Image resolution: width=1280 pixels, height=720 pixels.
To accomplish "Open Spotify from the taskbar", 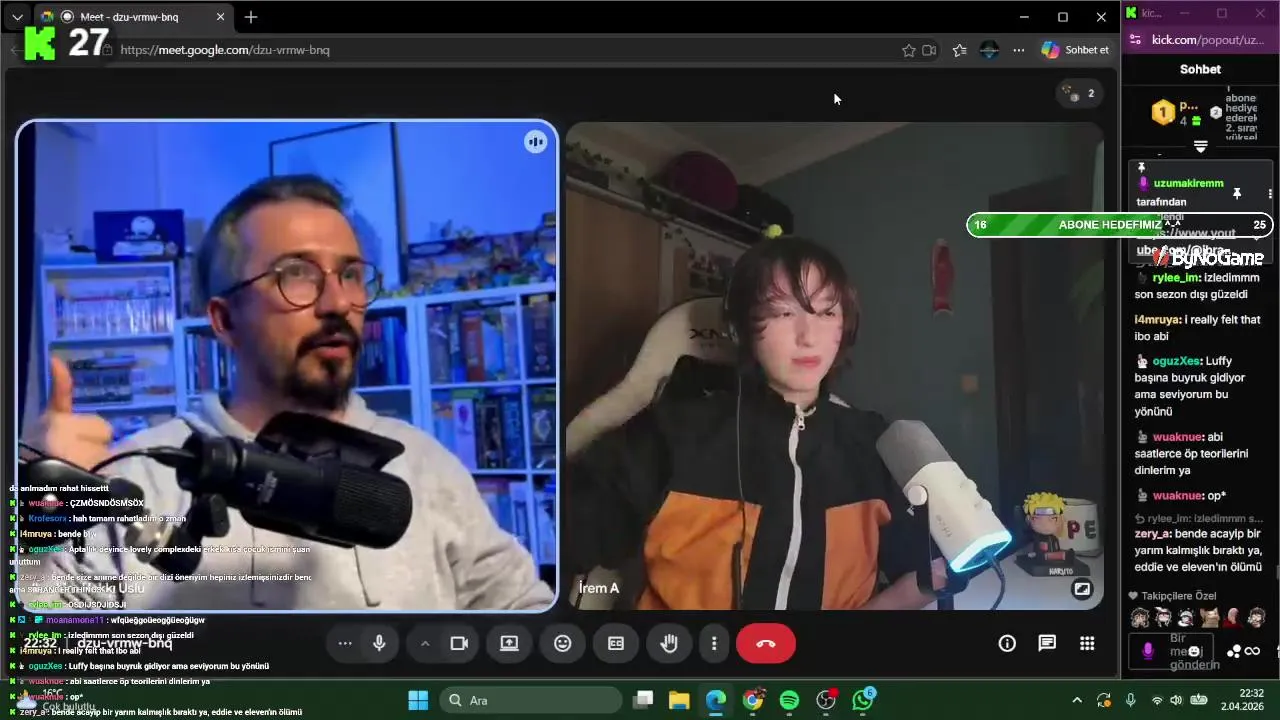I will tap(789, 700).
